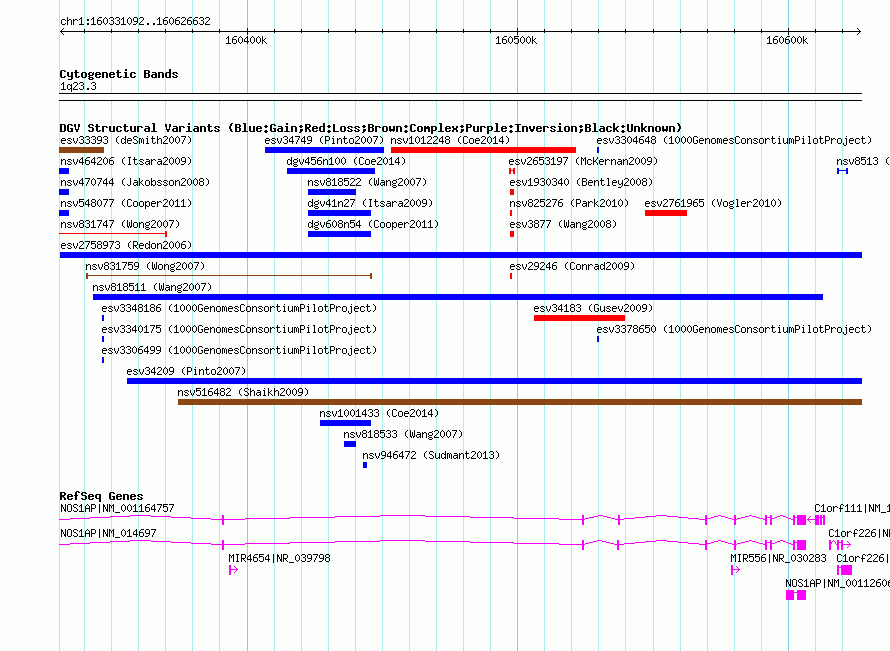
Task: Select dgv608n54 (Cooper2011) variant label
Action: (x=373, y=224)
